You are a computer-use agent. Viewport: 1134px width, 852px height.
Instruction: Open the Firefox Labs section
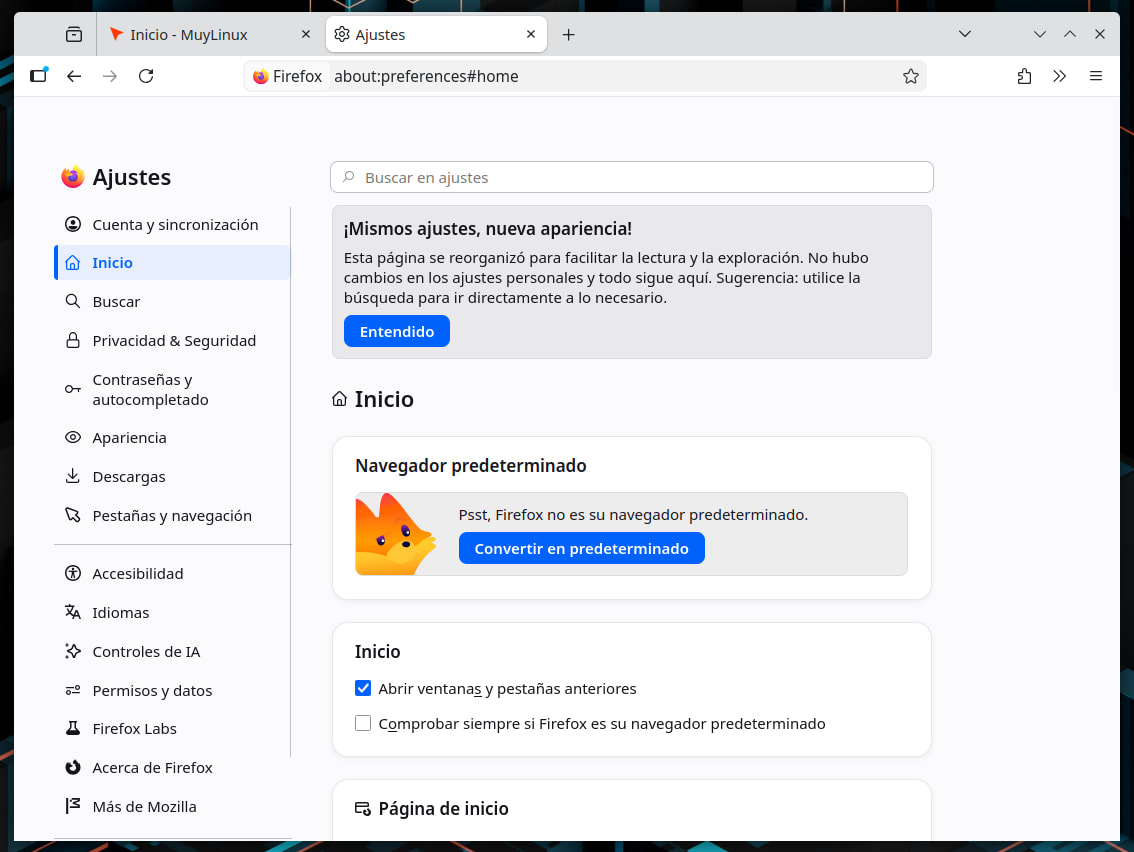click(x=172, y=728)
